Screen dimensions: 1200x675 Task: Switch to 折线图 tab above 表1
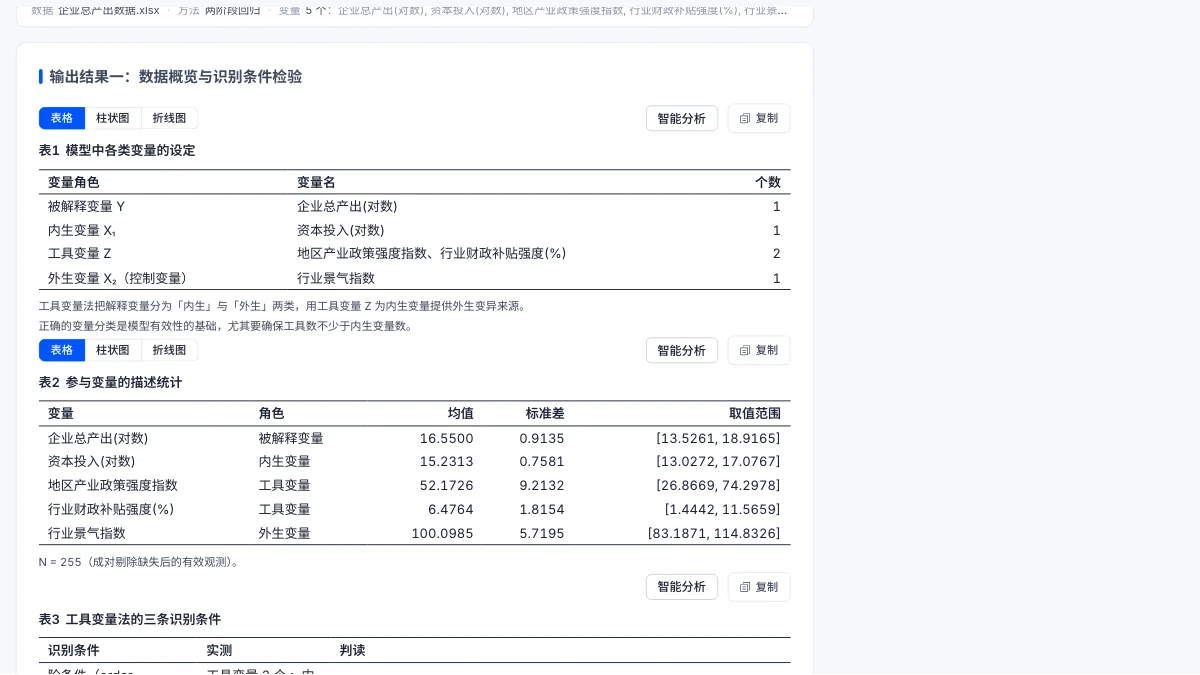(x=169, y=118)
